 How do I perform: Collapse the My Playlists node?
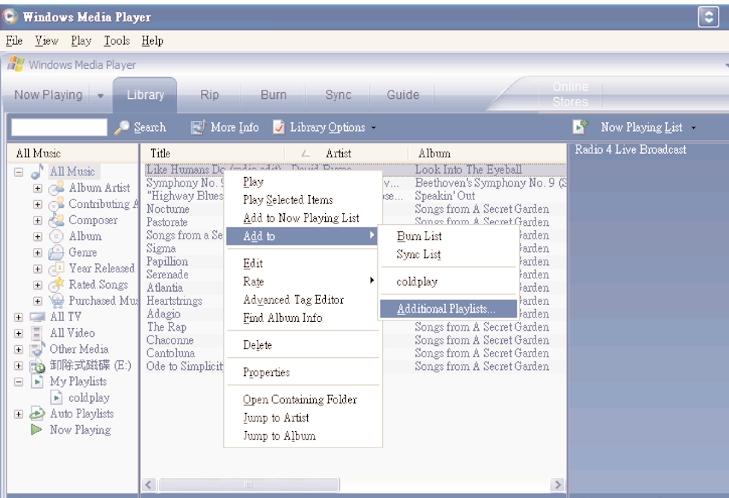pyautogui.click(x=18, y=382)
